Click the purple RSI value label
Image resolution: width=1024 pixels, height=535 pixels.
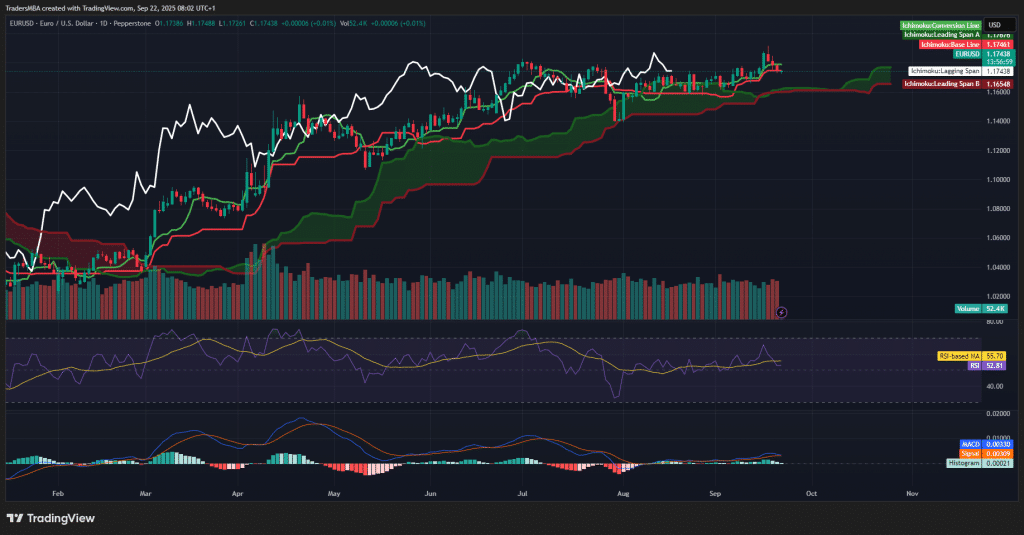[x=974, y=366]
